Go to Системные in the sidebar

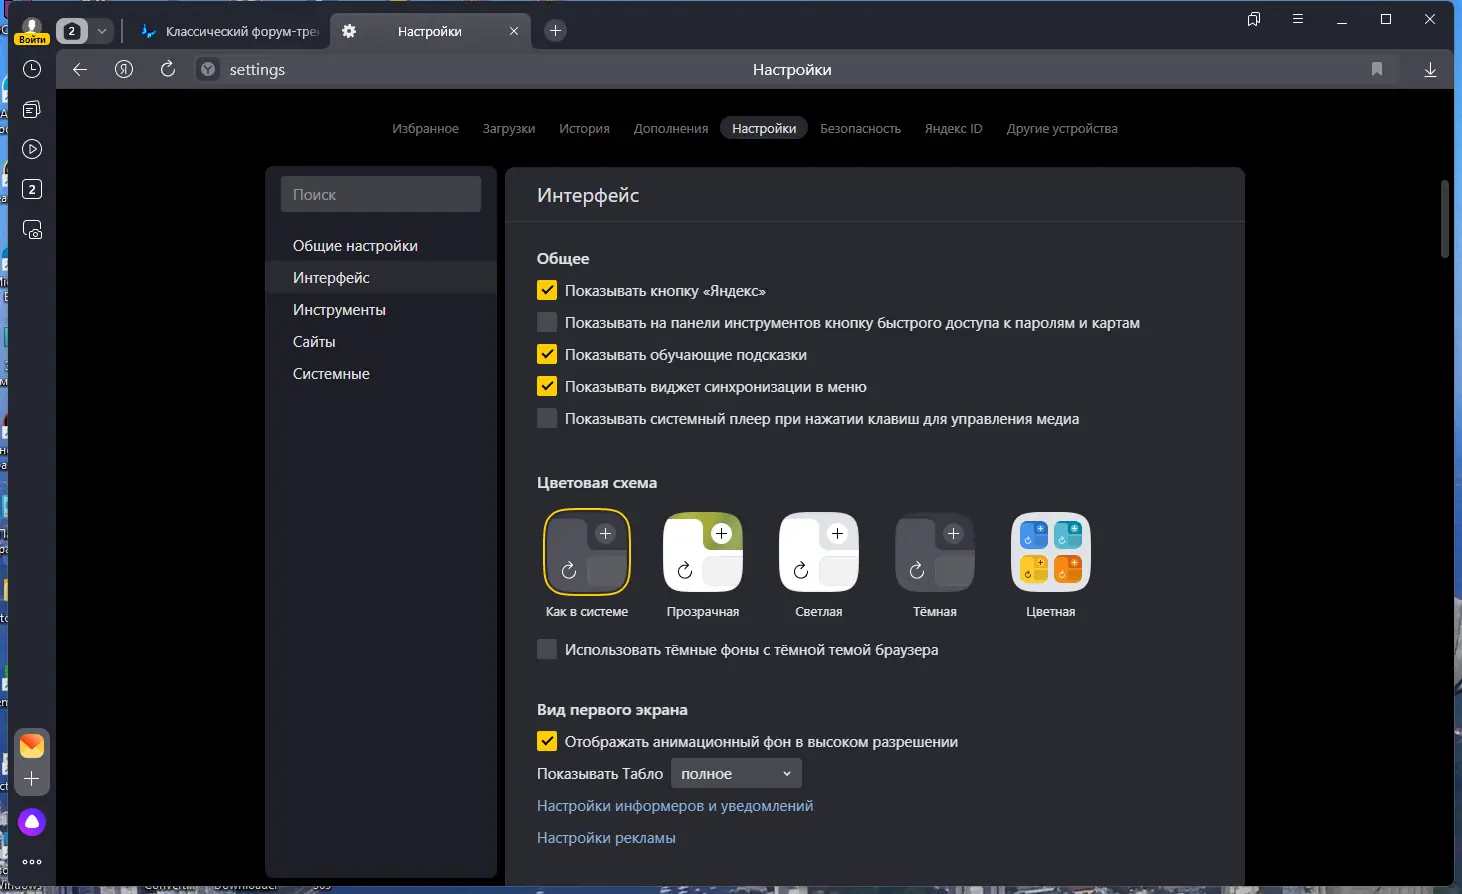pyautogui.click(x=381, y=373)
